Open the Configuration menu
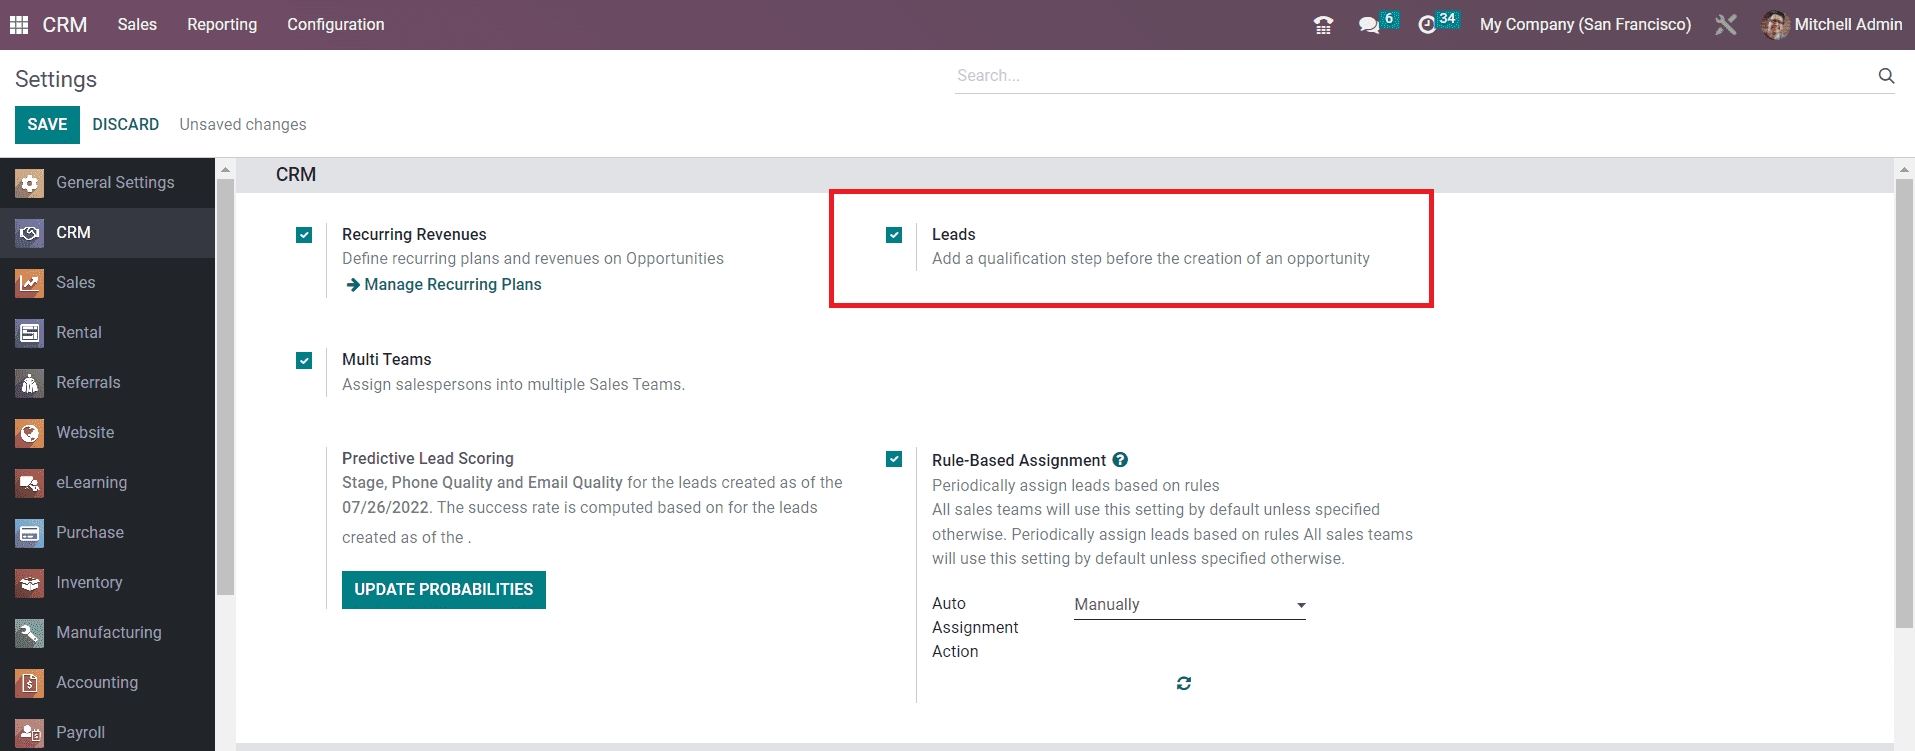This screenshot has width=1915, height=751. coord(335,25)
